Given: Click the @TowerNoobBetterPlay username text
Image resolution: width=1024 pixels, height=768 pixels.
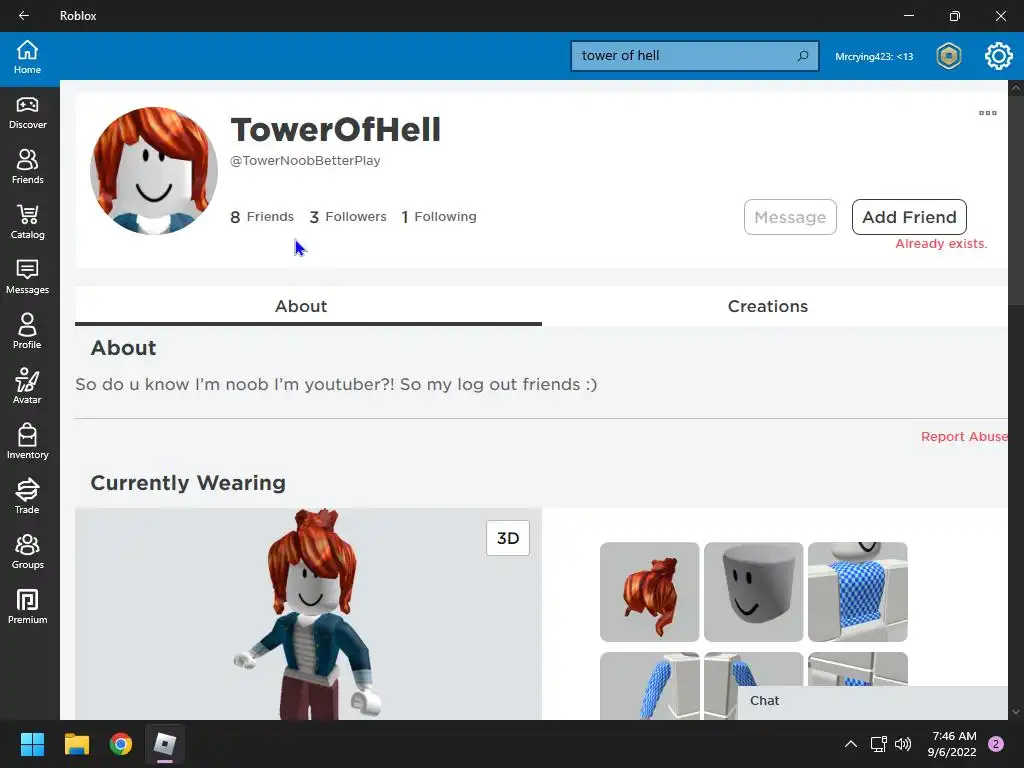Looking at the screenshot, I should [305, 161].
